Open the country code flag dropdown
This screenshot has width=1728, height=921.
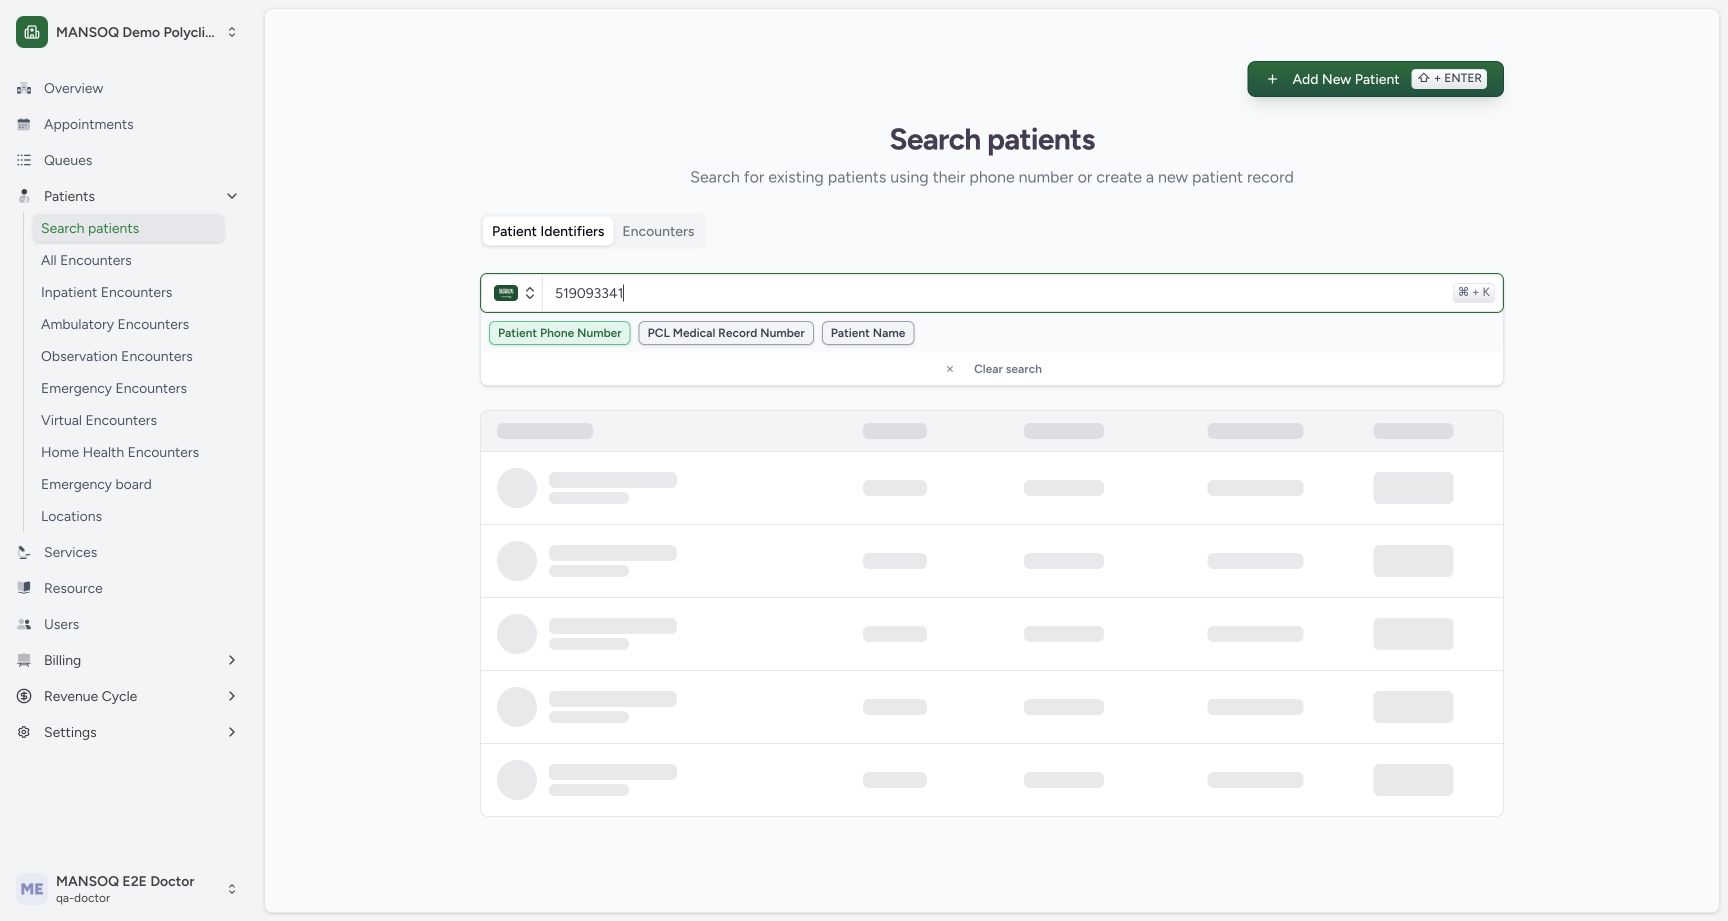[x=514, y=293]
